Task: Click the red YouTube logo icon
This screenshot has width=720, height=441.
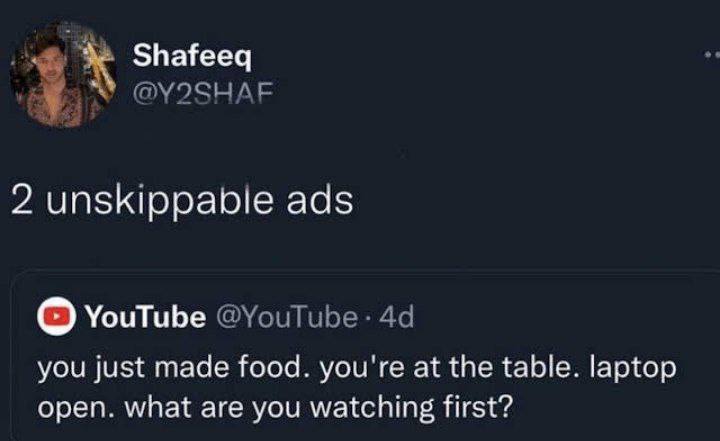Action: (55, 317)
